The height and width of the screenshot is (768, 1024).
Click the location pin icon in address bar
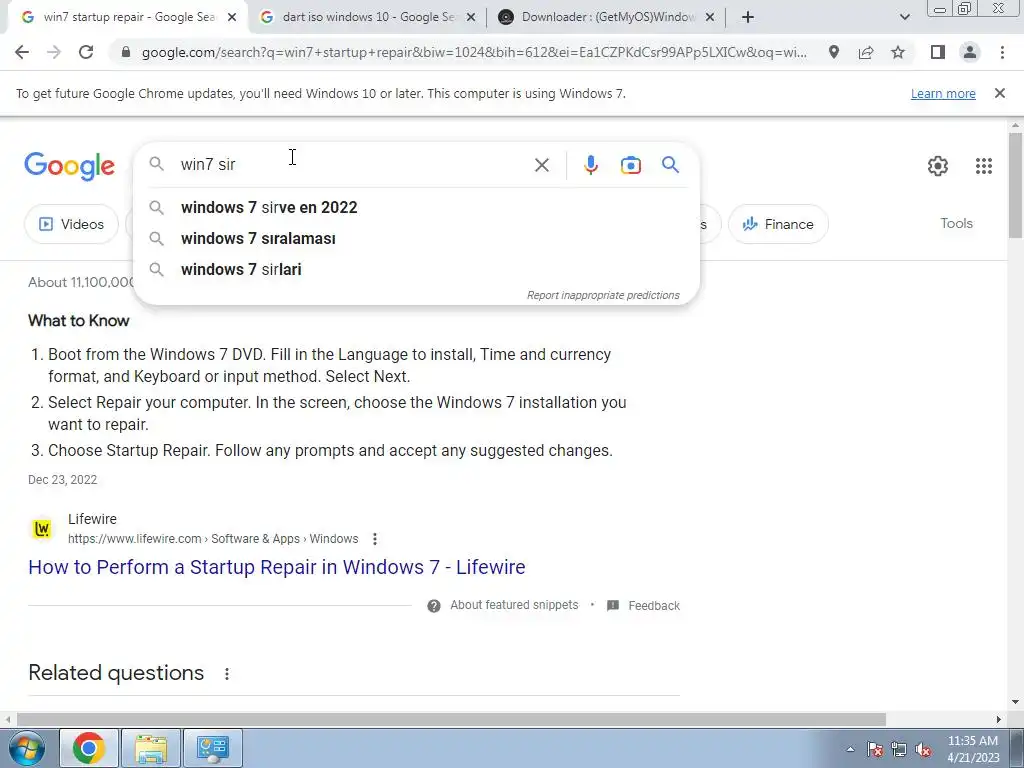834,52
